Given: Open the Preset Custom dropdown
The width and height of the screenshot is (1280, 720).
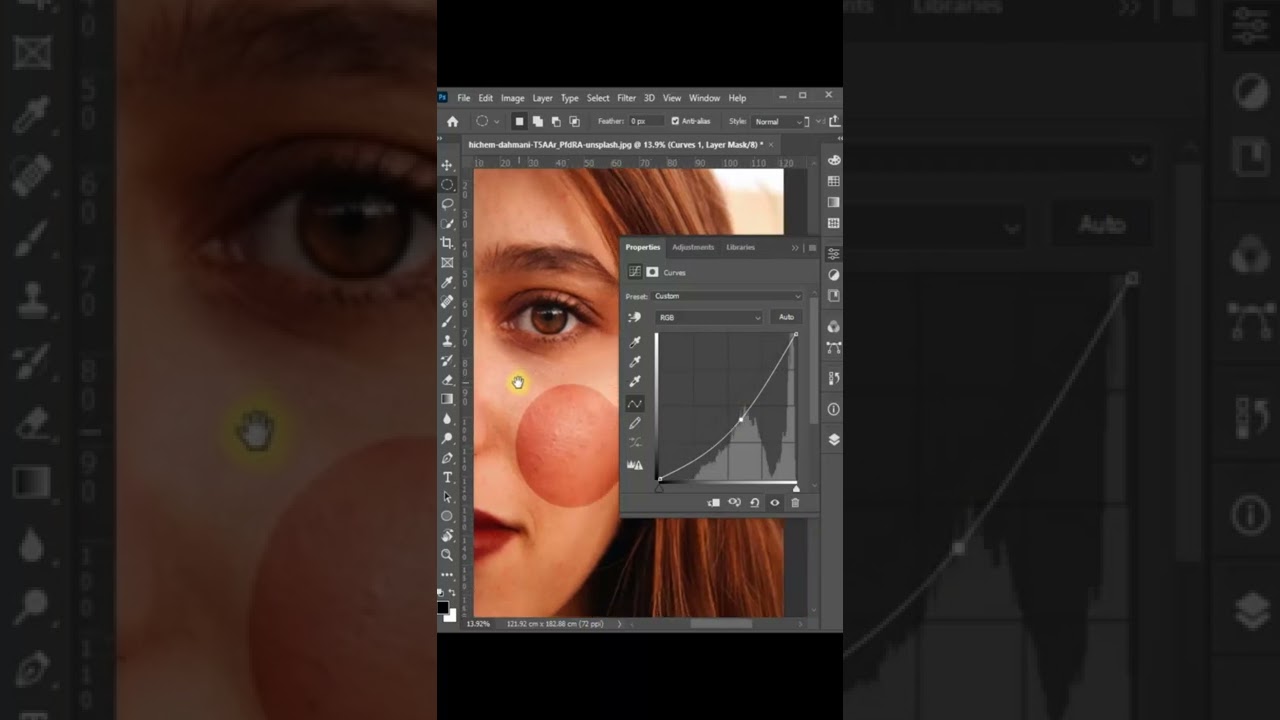Looking at the screenshot, I should coord(728,296).
